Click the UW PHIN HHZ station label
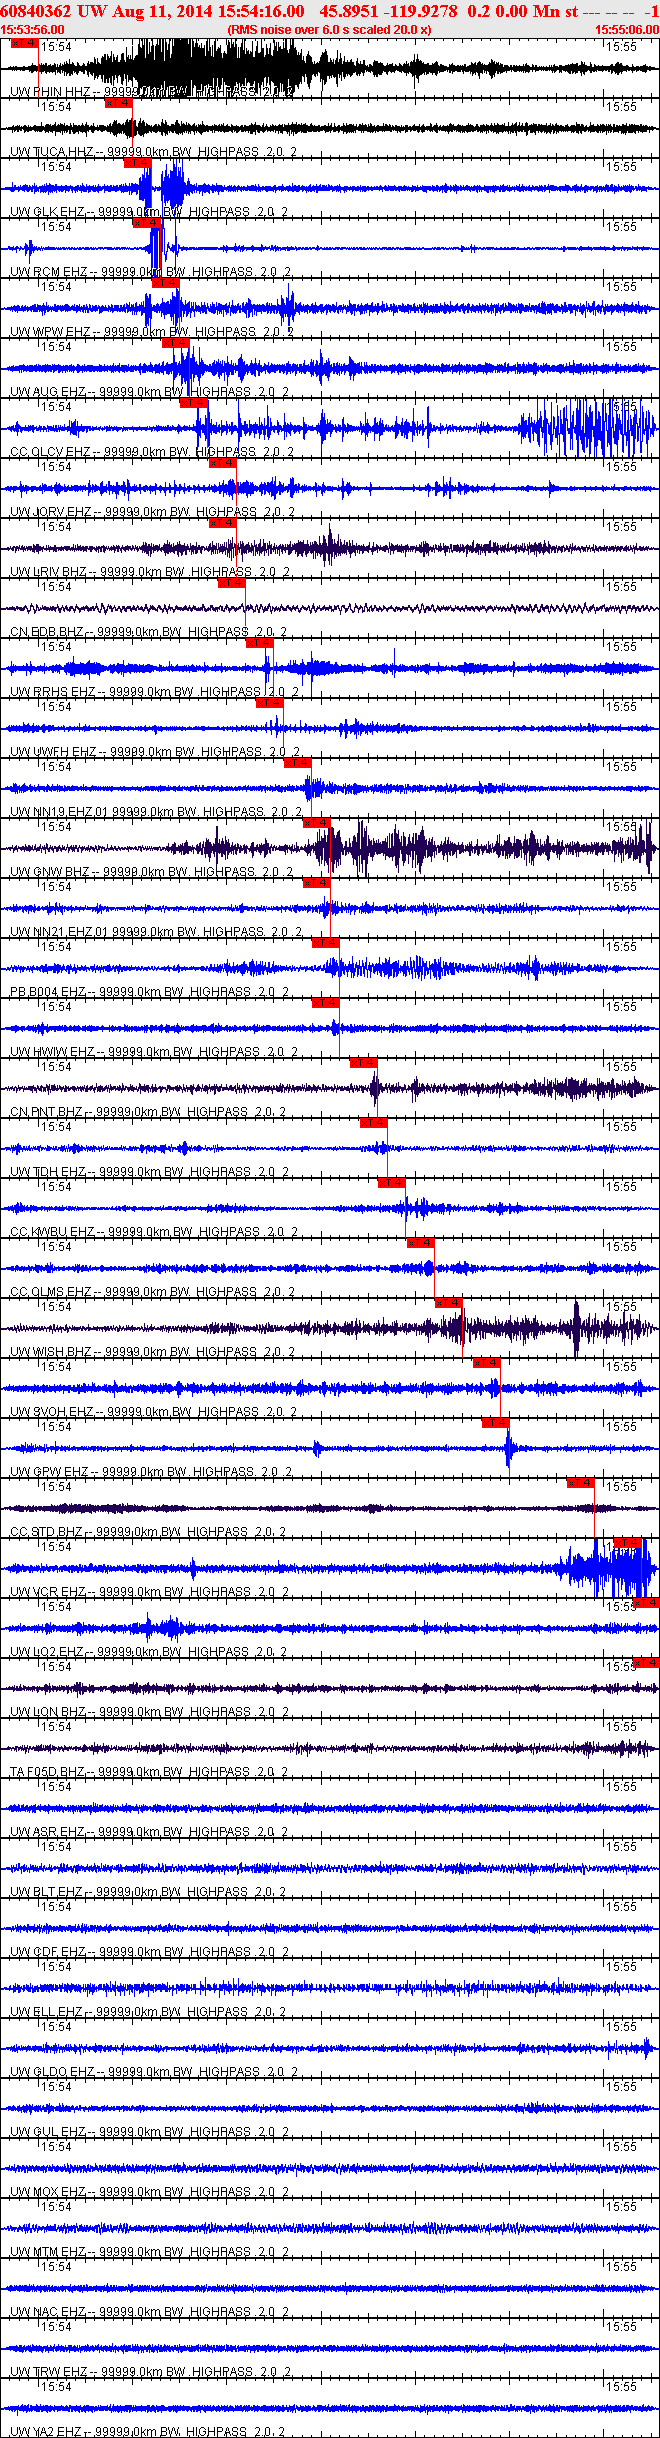The image size is (660, 2438). point(150,92)
